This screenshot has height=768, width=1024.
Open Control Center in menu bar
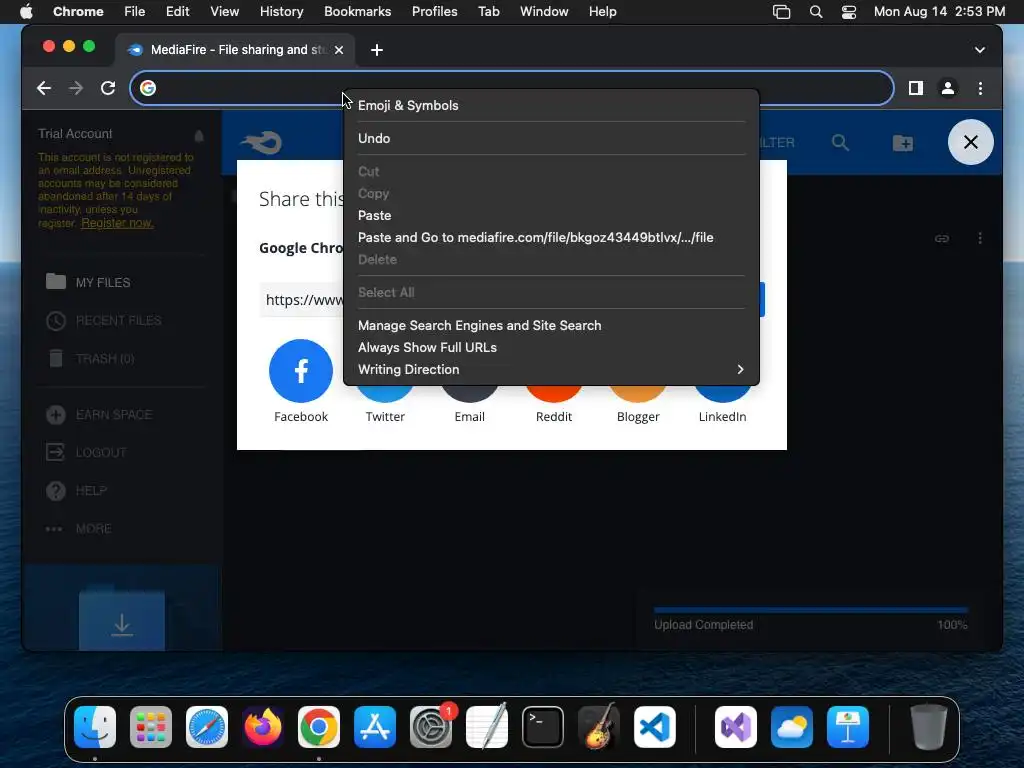click(x=848, y=12)
